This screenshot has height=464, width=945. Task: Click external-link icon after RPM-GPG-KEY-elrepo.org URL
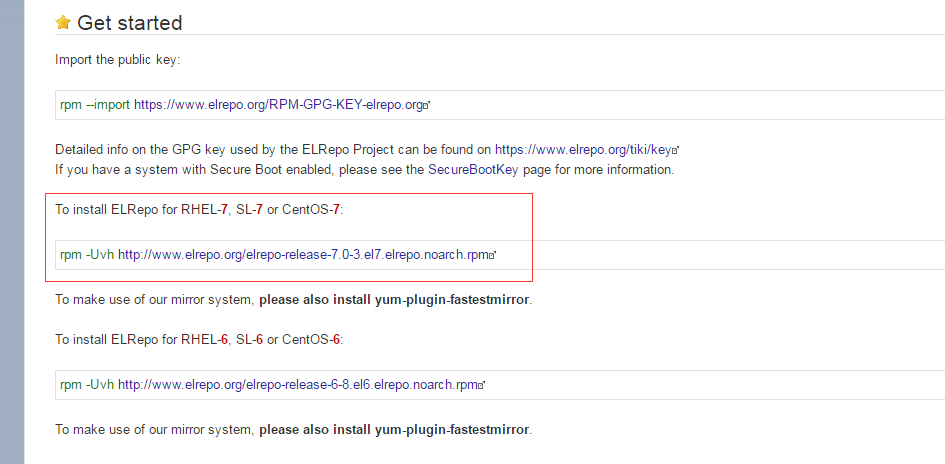426,105
